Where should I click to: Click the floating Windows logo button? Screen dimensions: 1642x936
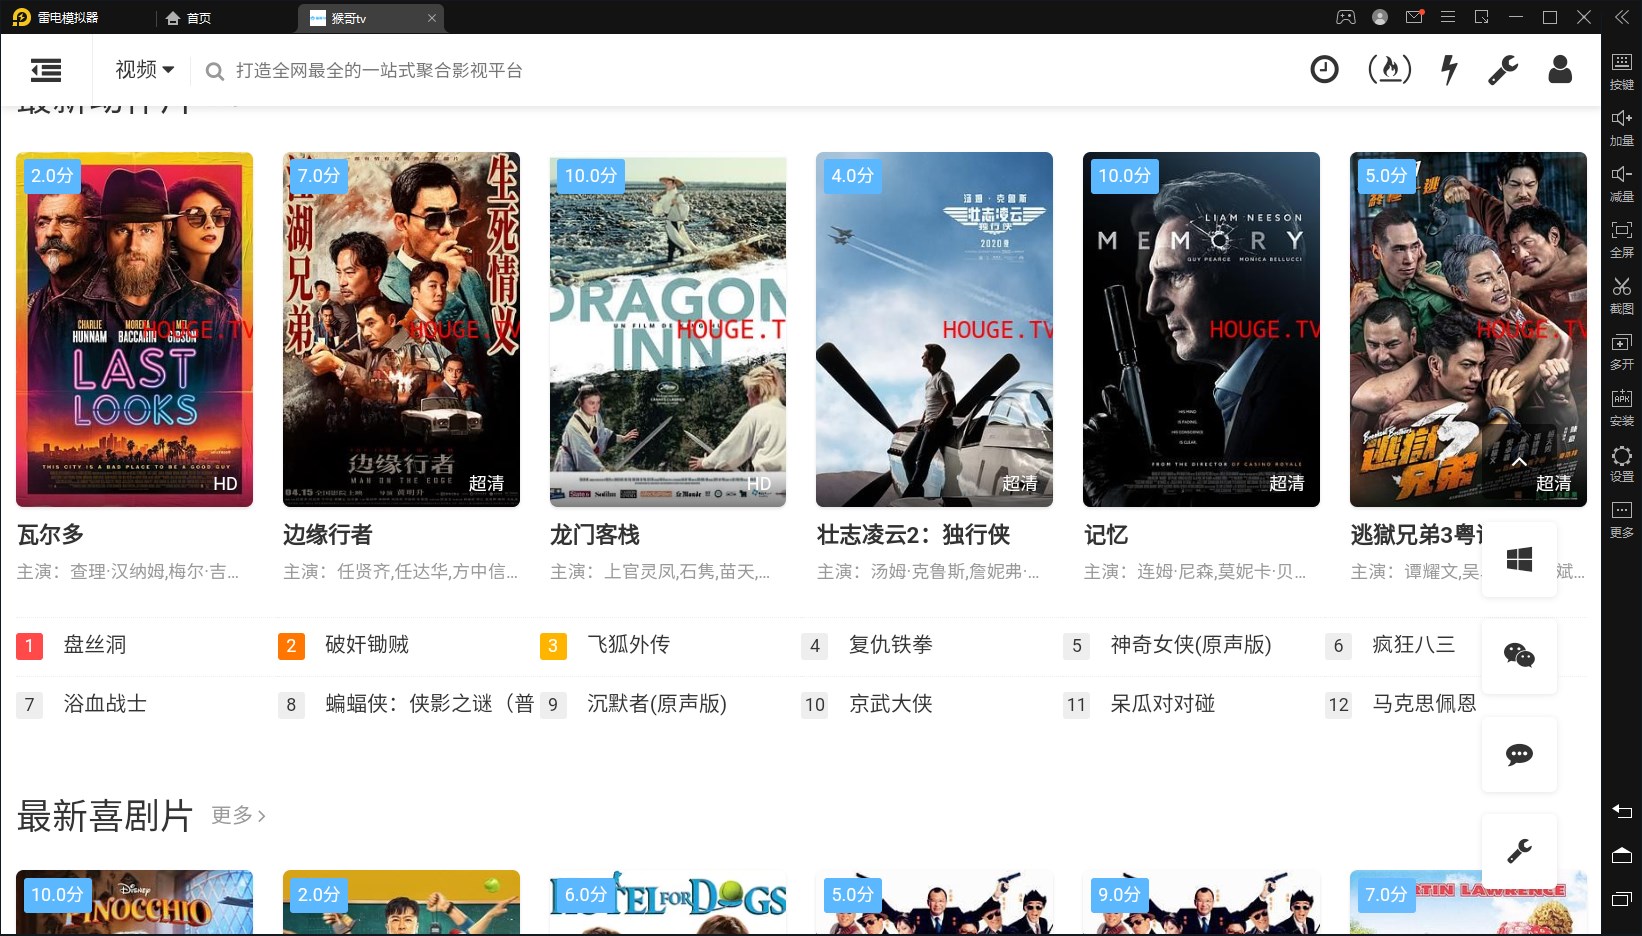[x=1519, y=559]
